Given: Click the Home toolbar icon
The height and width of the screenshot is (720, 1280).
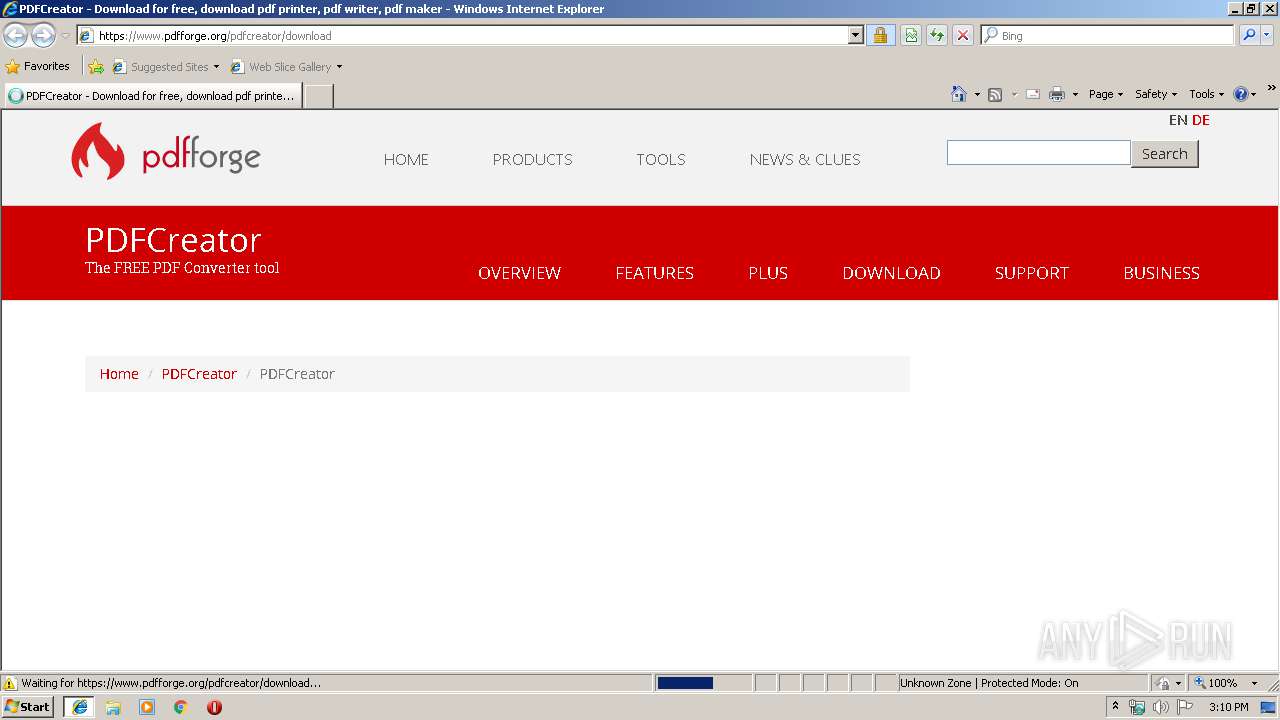Looking at the screenshot, I should (959, 94).
